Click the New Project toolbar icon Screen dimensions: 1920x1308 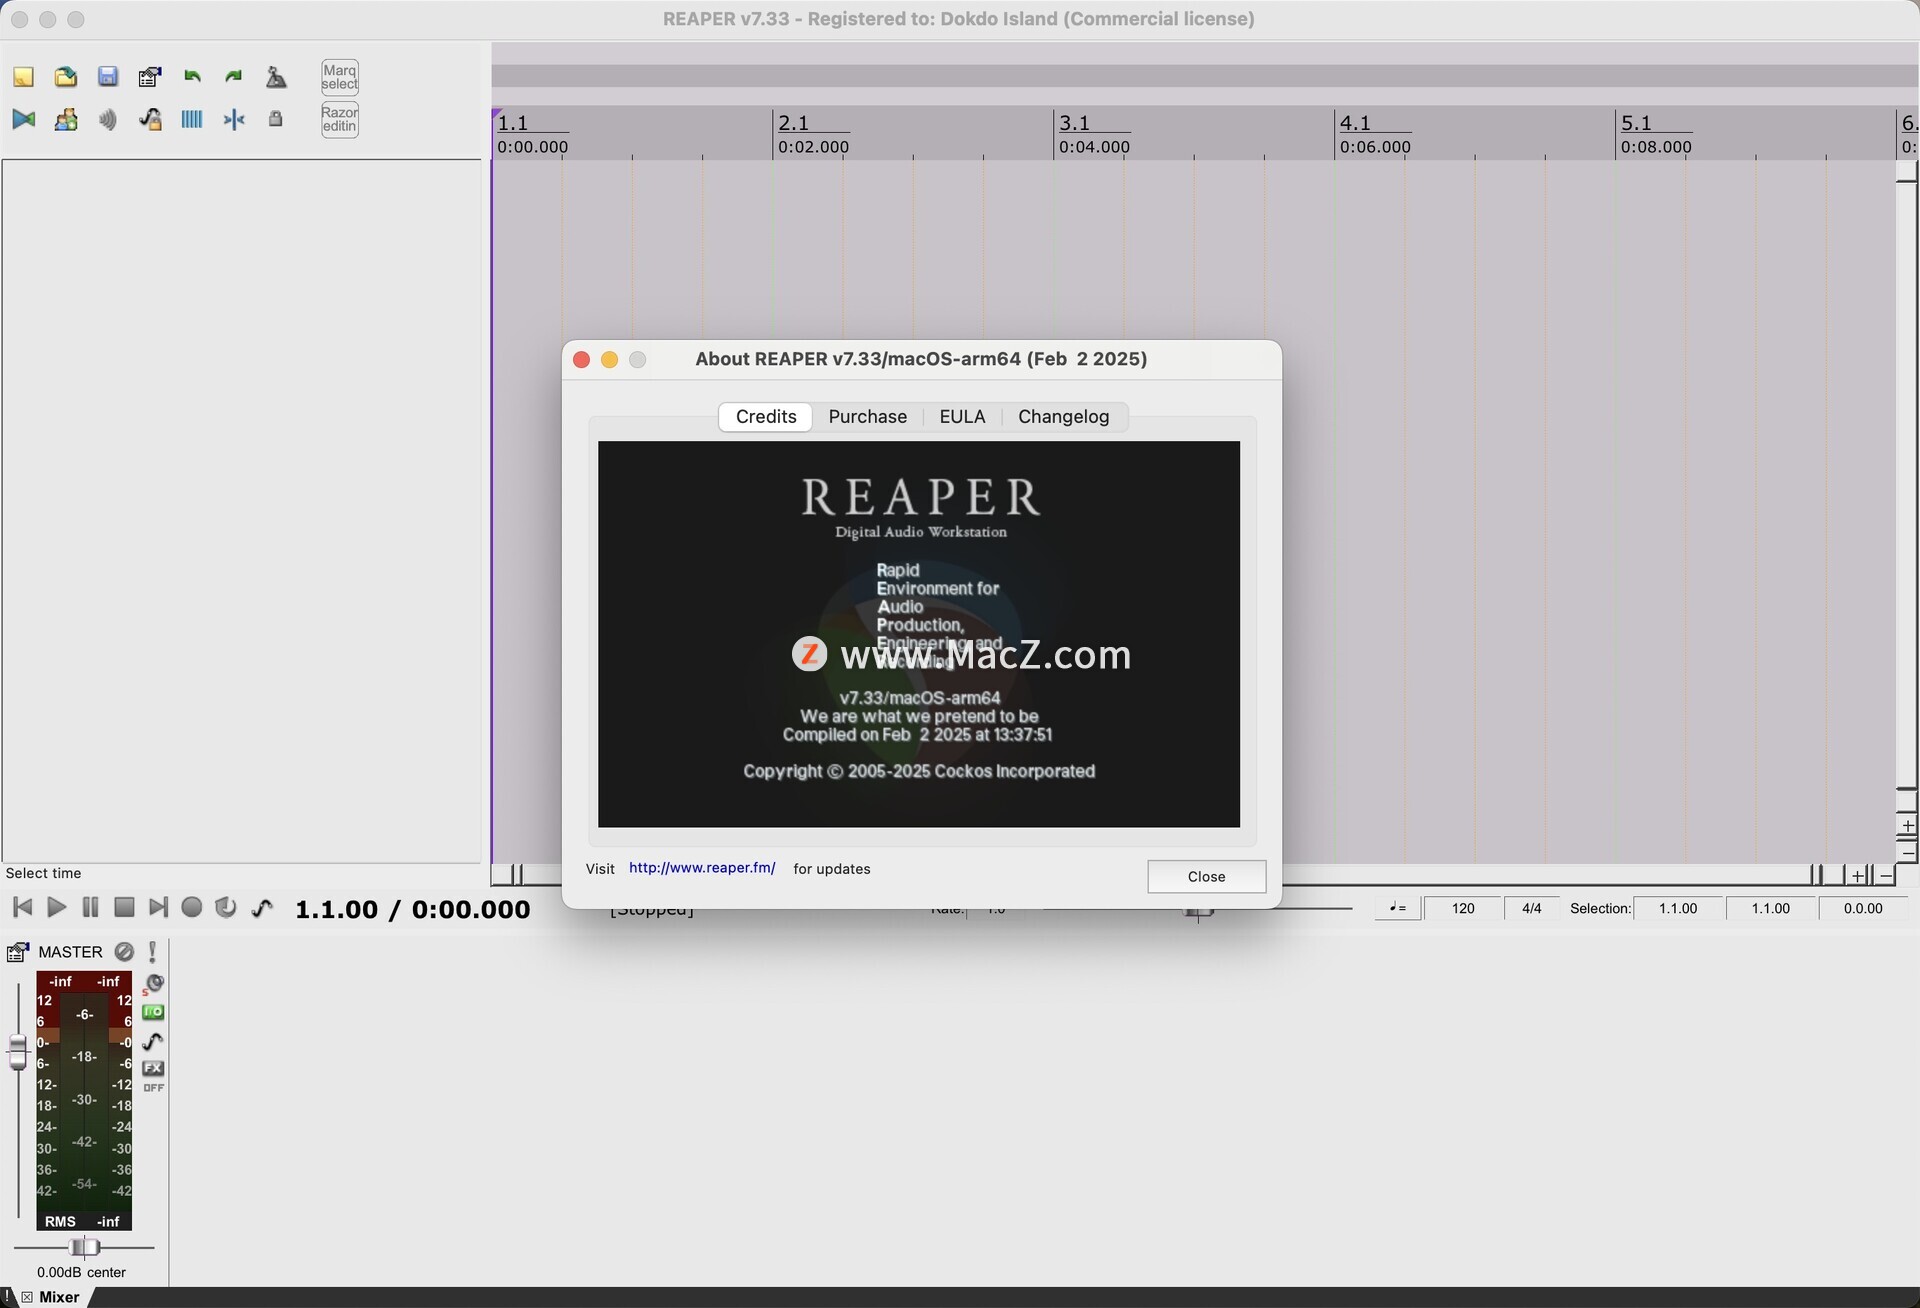coord(23,77)
